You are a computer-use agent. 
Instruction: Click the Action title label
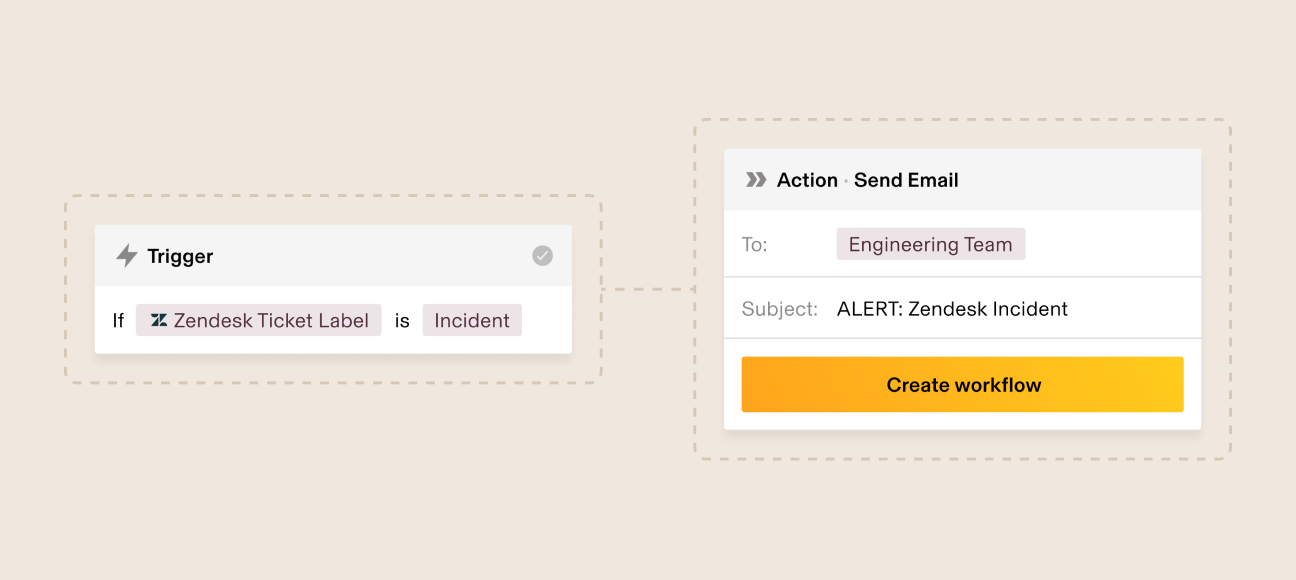[x=807, y=180]
